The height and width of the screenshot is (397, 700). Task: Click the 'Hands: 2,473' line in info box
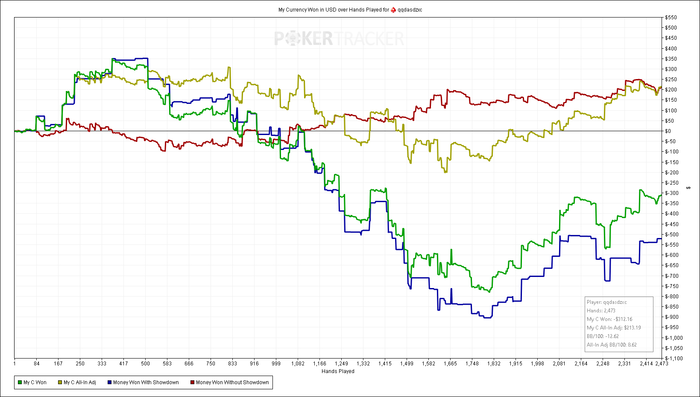[600, 310]
